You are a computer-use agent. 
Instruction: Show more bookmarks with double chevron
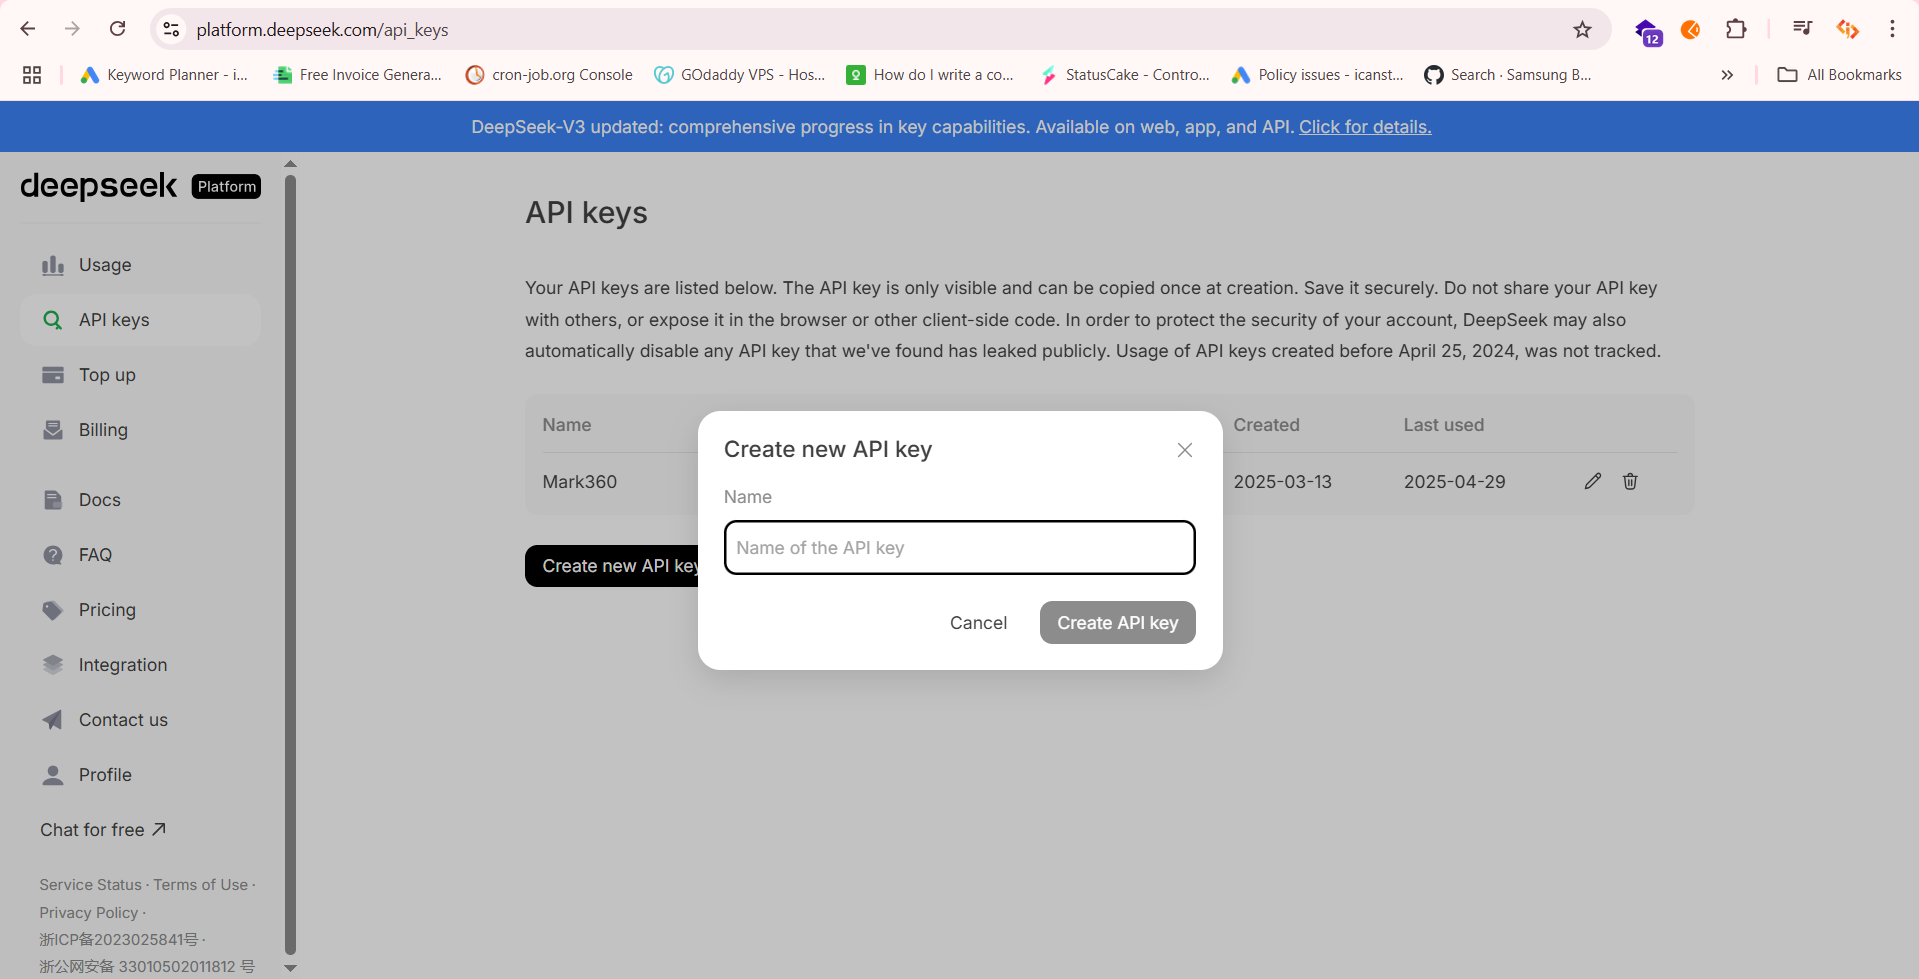(1727, 75)
